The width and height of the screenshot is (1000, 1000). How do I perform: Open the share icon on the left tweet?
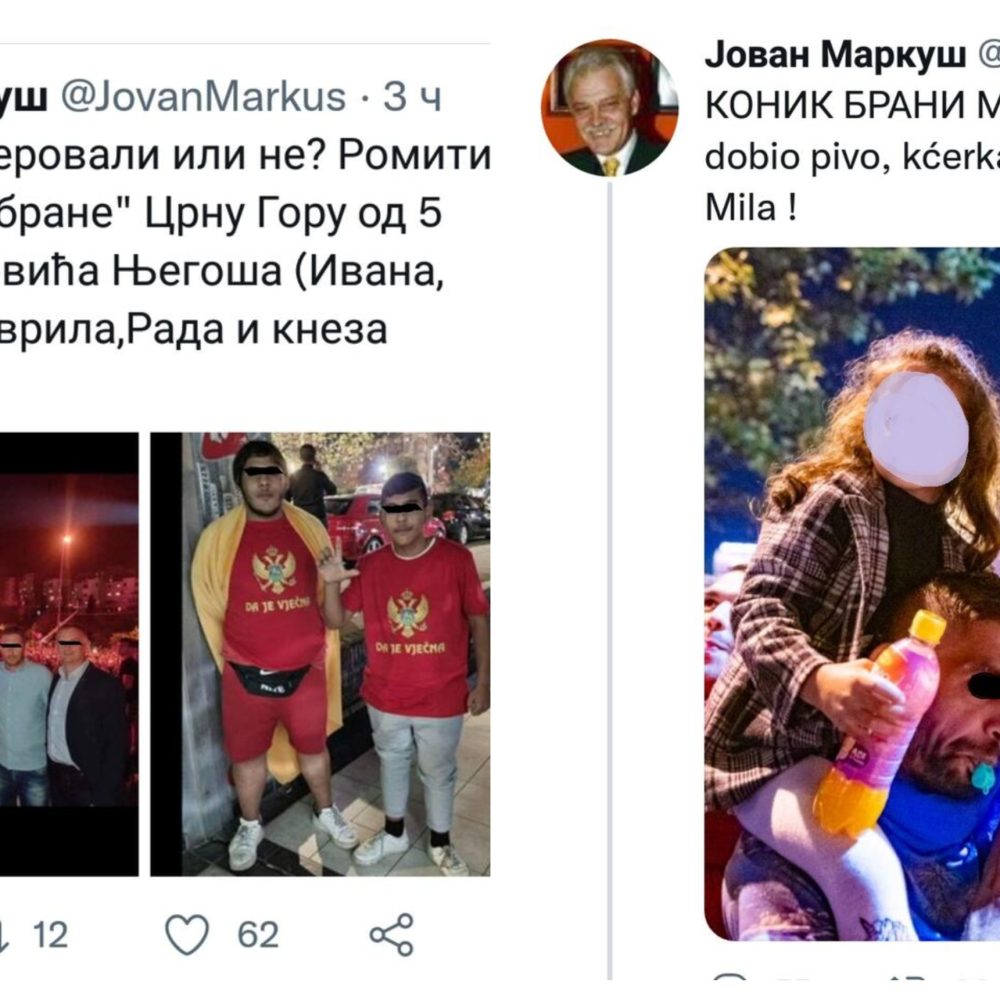[392, 935]
